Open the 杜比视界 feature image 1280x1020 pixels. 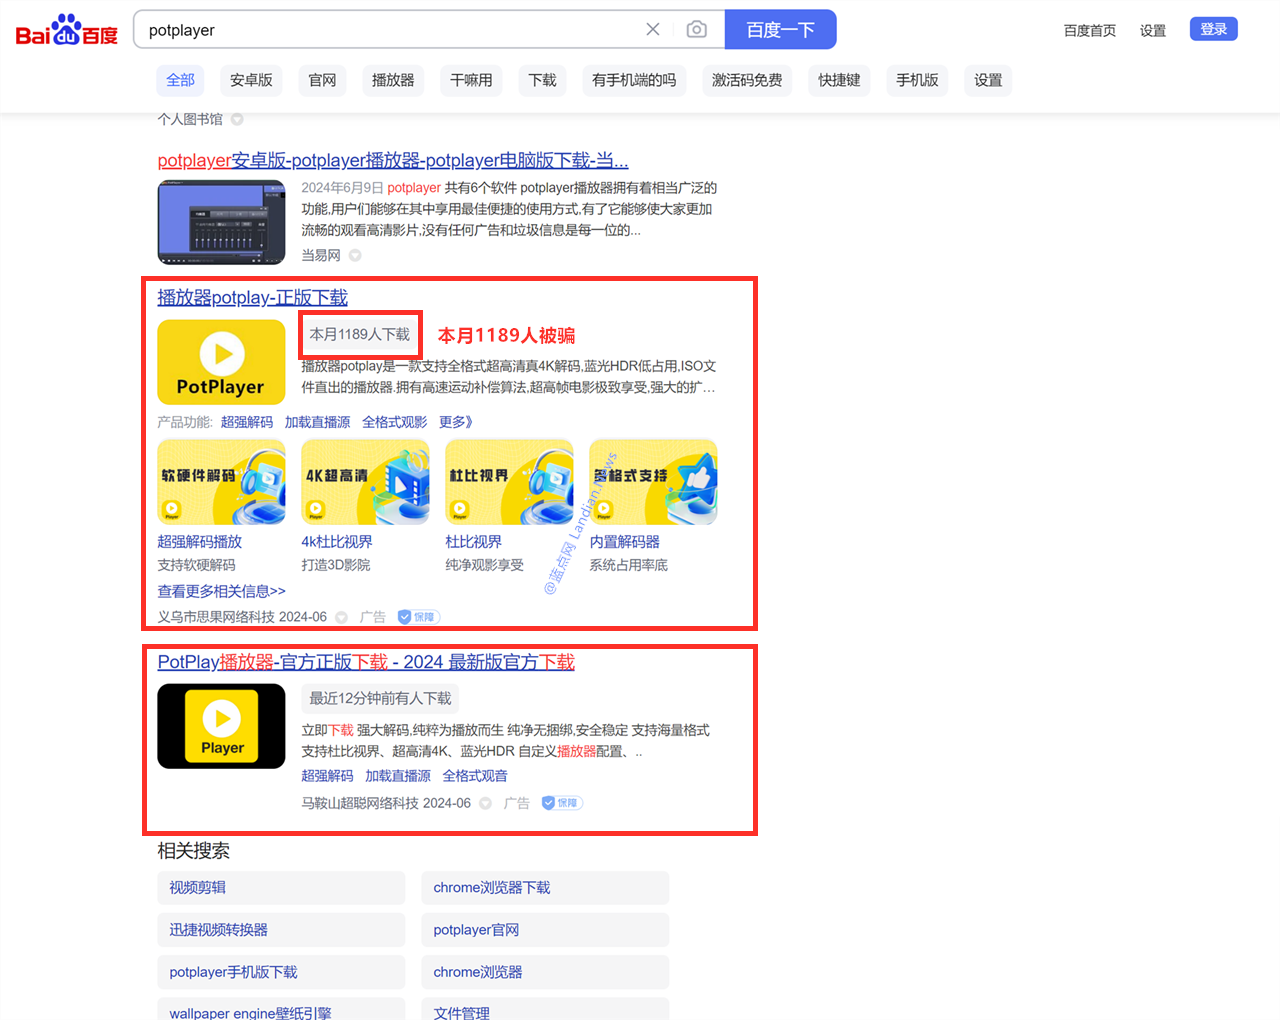509,482
